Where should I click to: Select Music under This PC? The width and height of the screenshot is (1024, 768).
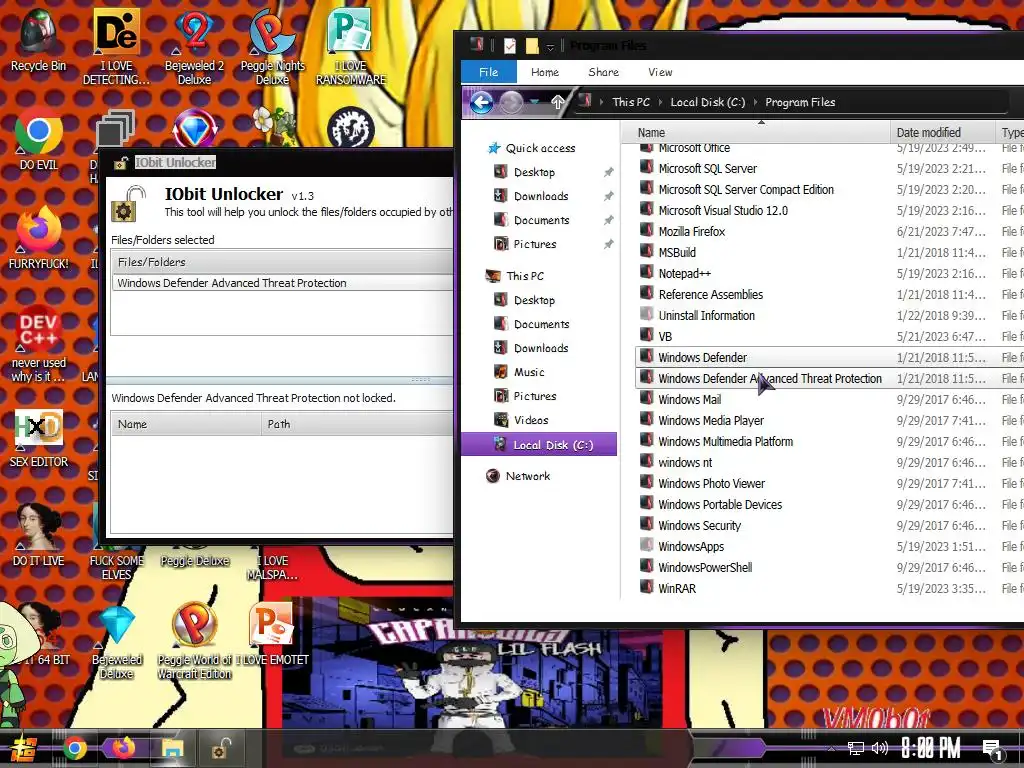528,372
